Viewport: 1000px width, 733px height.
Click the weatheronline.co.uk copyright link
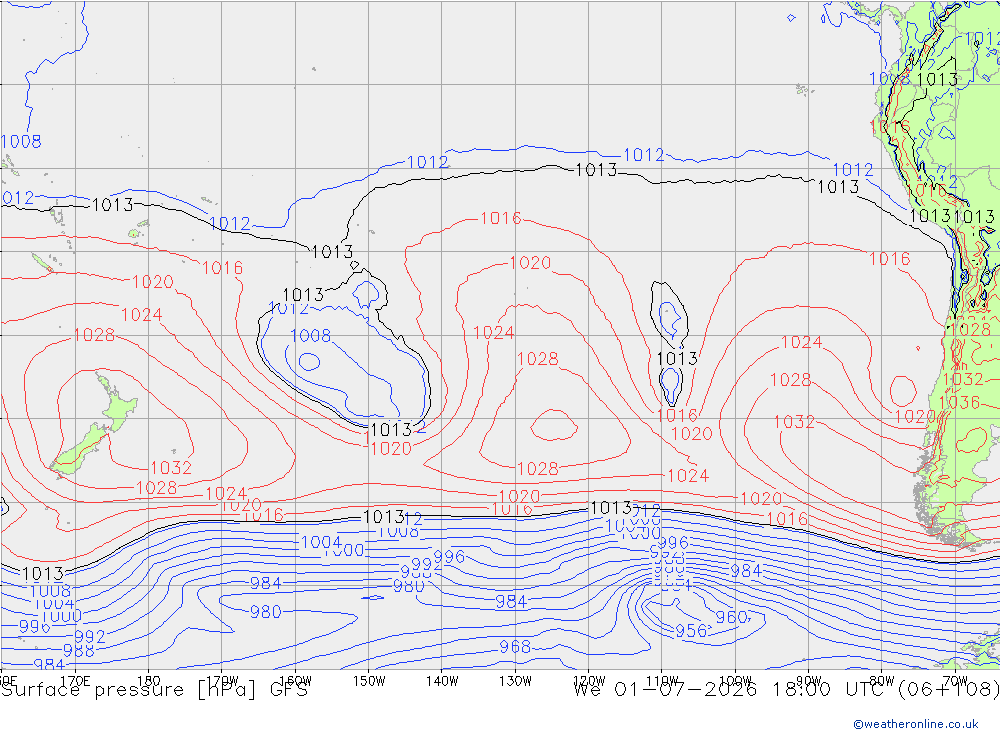(915, 724)
